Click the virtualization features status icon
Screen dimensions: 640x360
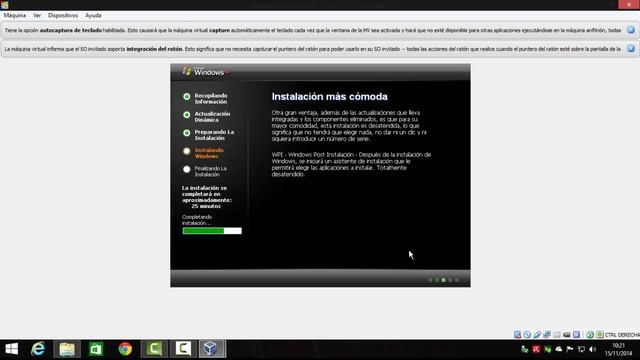576,335
